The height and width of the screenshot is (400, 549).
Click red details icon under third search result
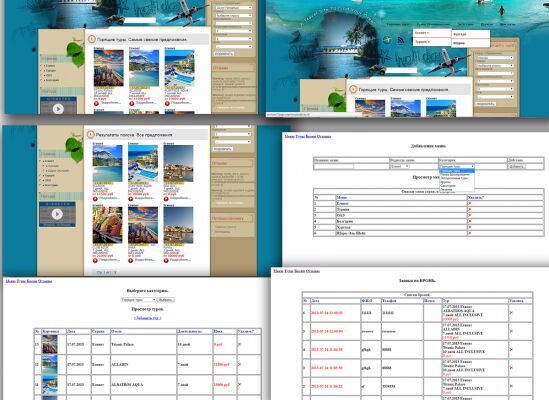pyautogui.click(x=166, y=199)
